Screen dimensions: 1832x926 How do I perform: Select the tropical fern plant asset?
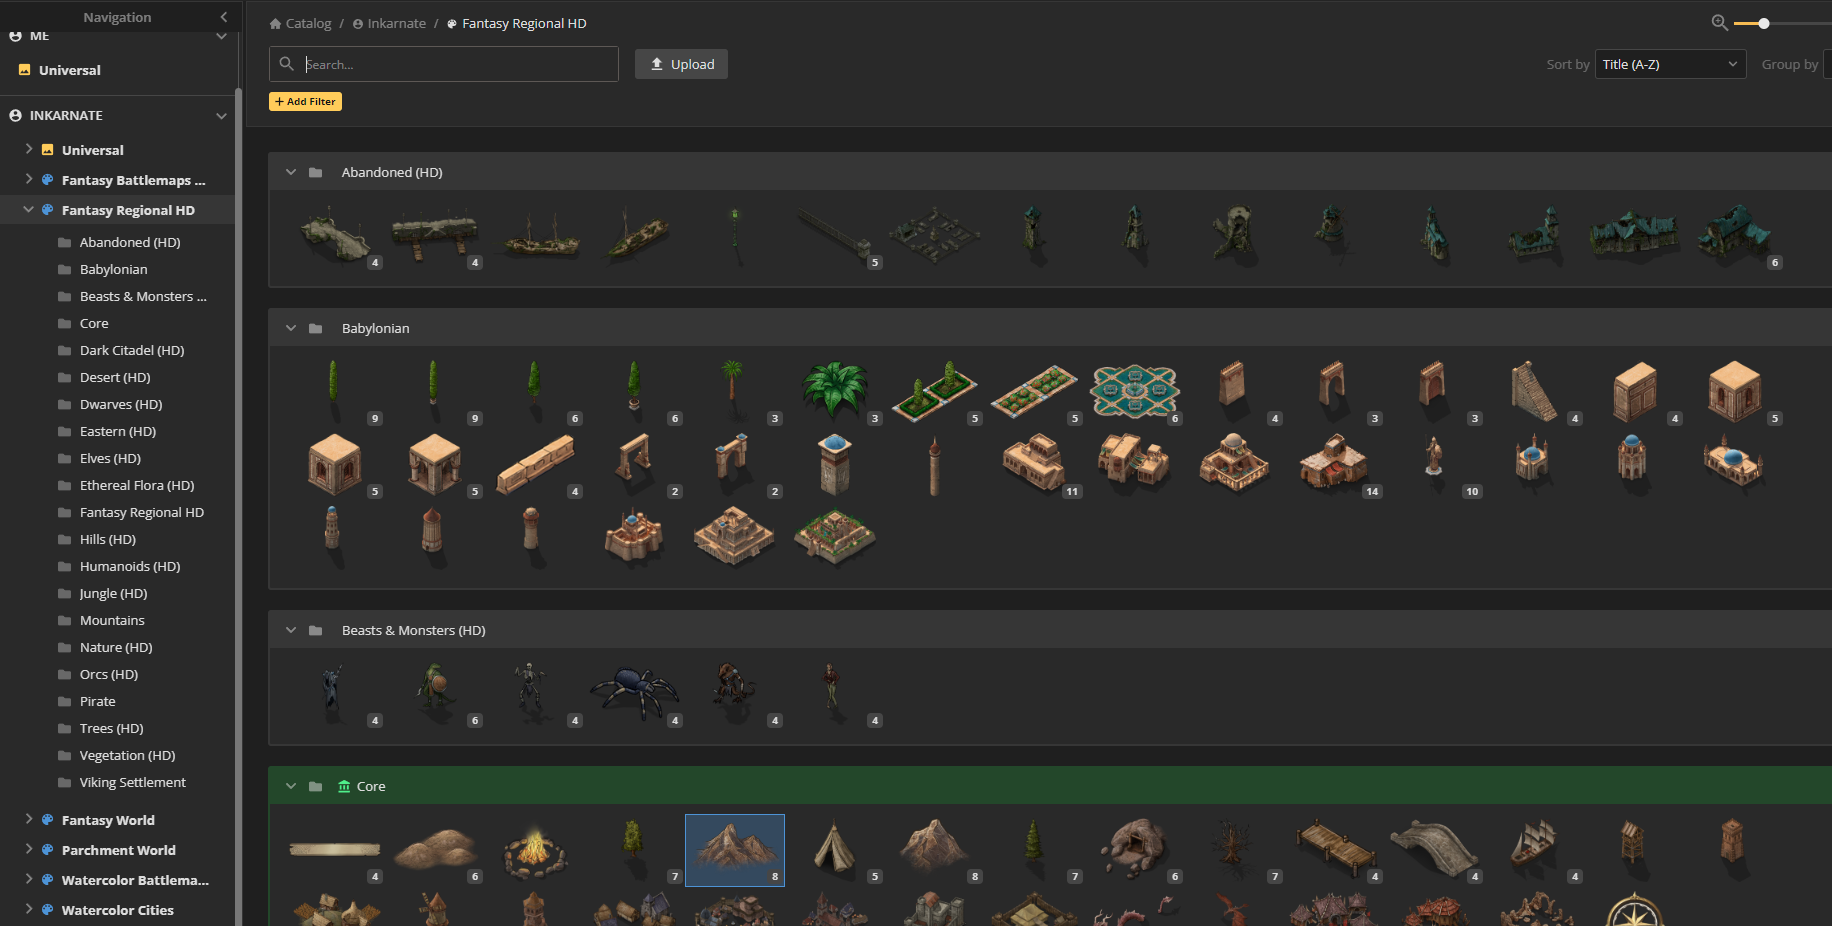tap(834, 389)
